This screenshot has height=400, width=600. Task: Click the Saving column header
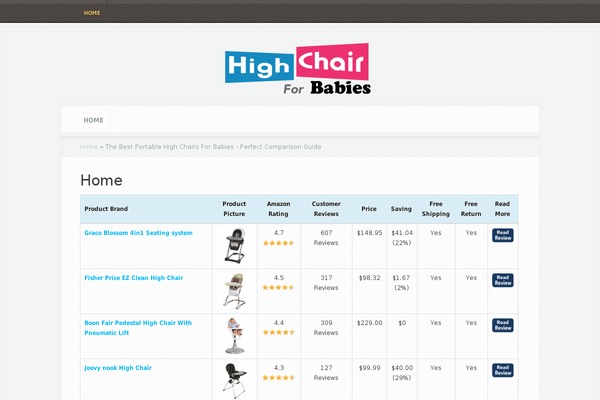401,209
